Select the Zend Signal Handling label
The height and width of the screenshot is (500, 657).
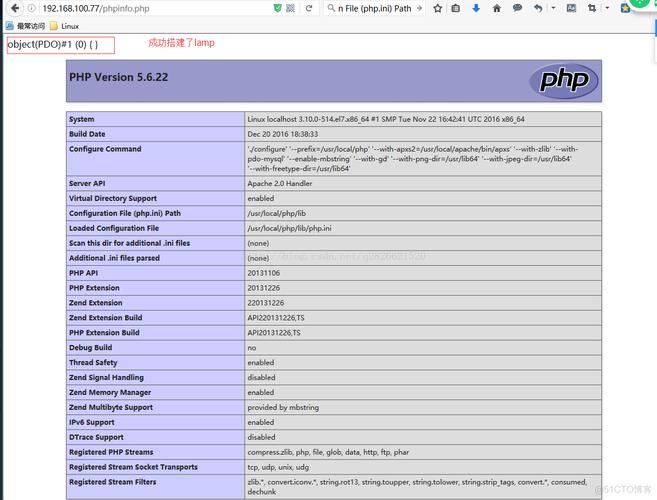[x=106, y=378]
